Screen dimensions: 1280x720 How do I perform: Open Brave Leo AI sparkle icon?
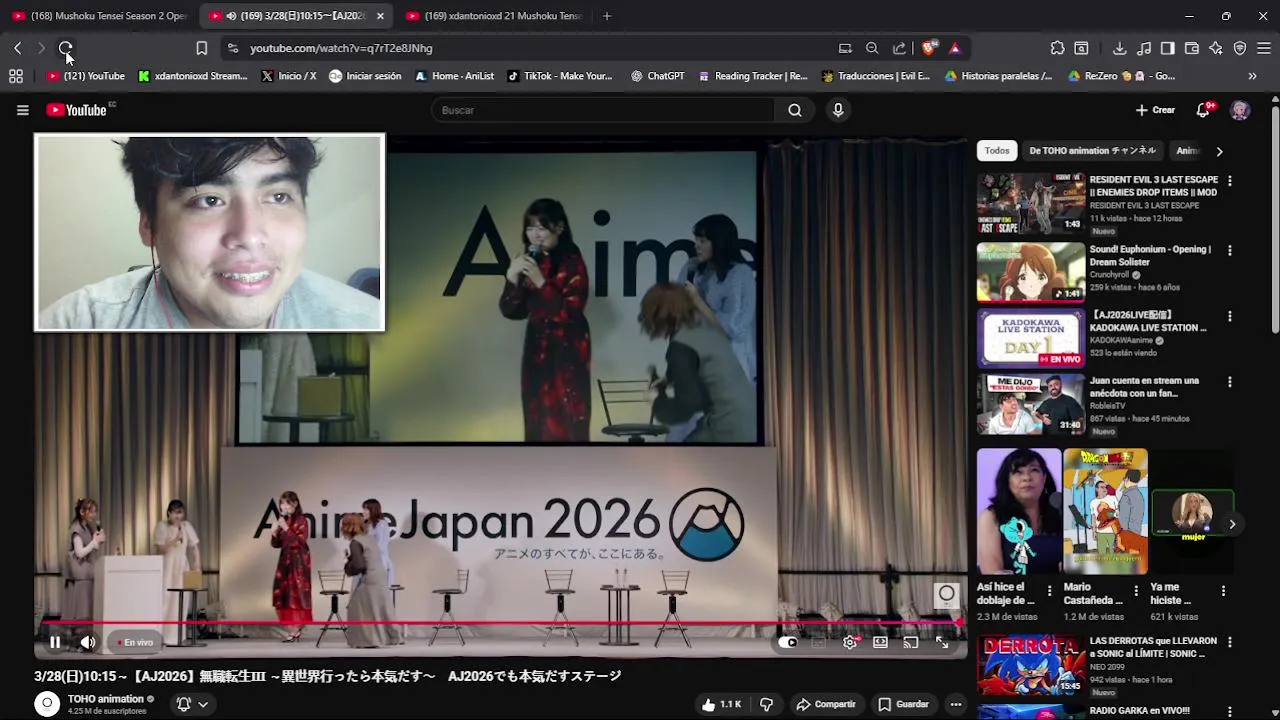tap(1215, 48)
